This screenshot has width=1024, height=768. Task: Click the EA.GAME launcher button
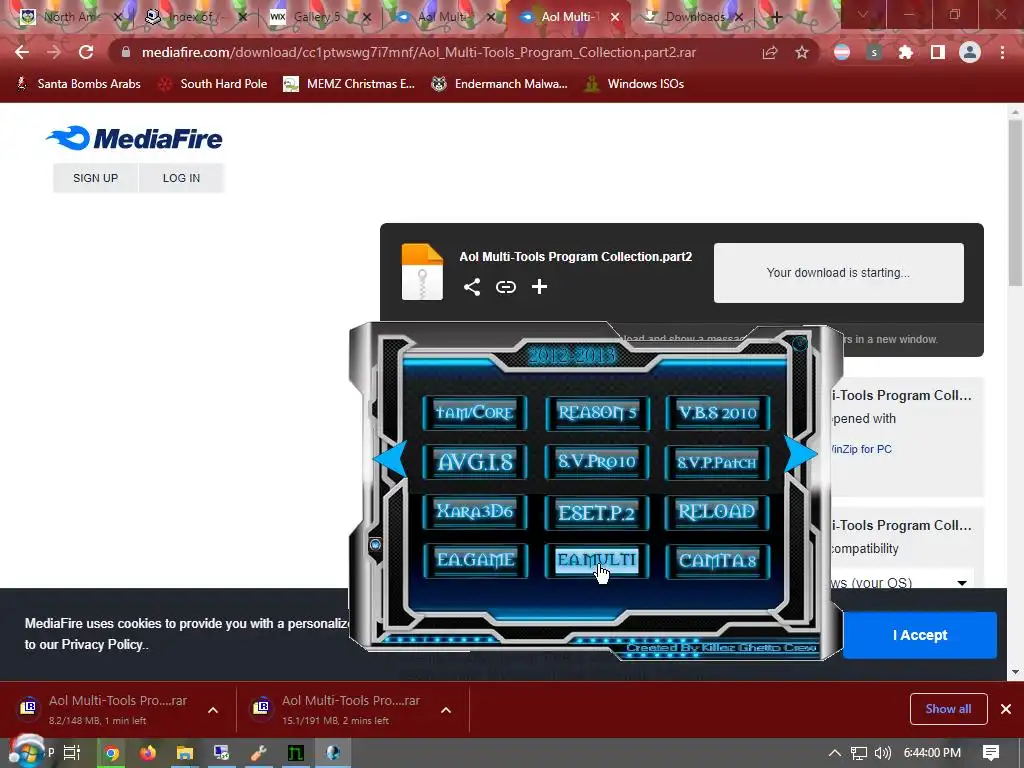tap(475, 560)
